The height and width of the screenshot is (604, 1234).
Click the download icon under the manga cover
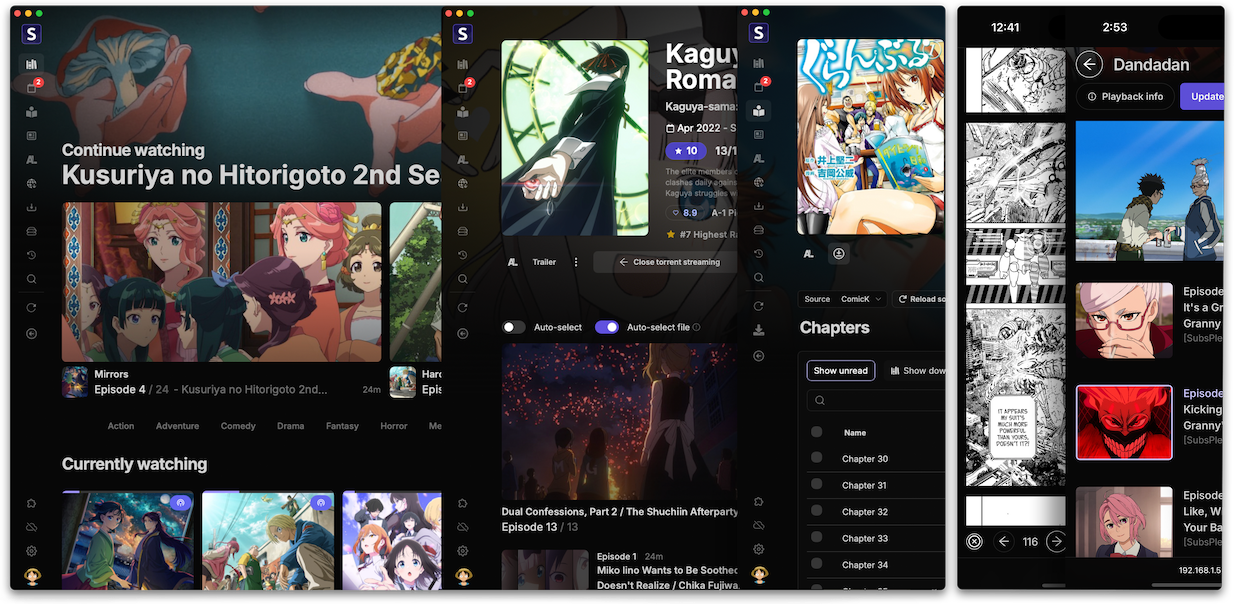(838, 254)
